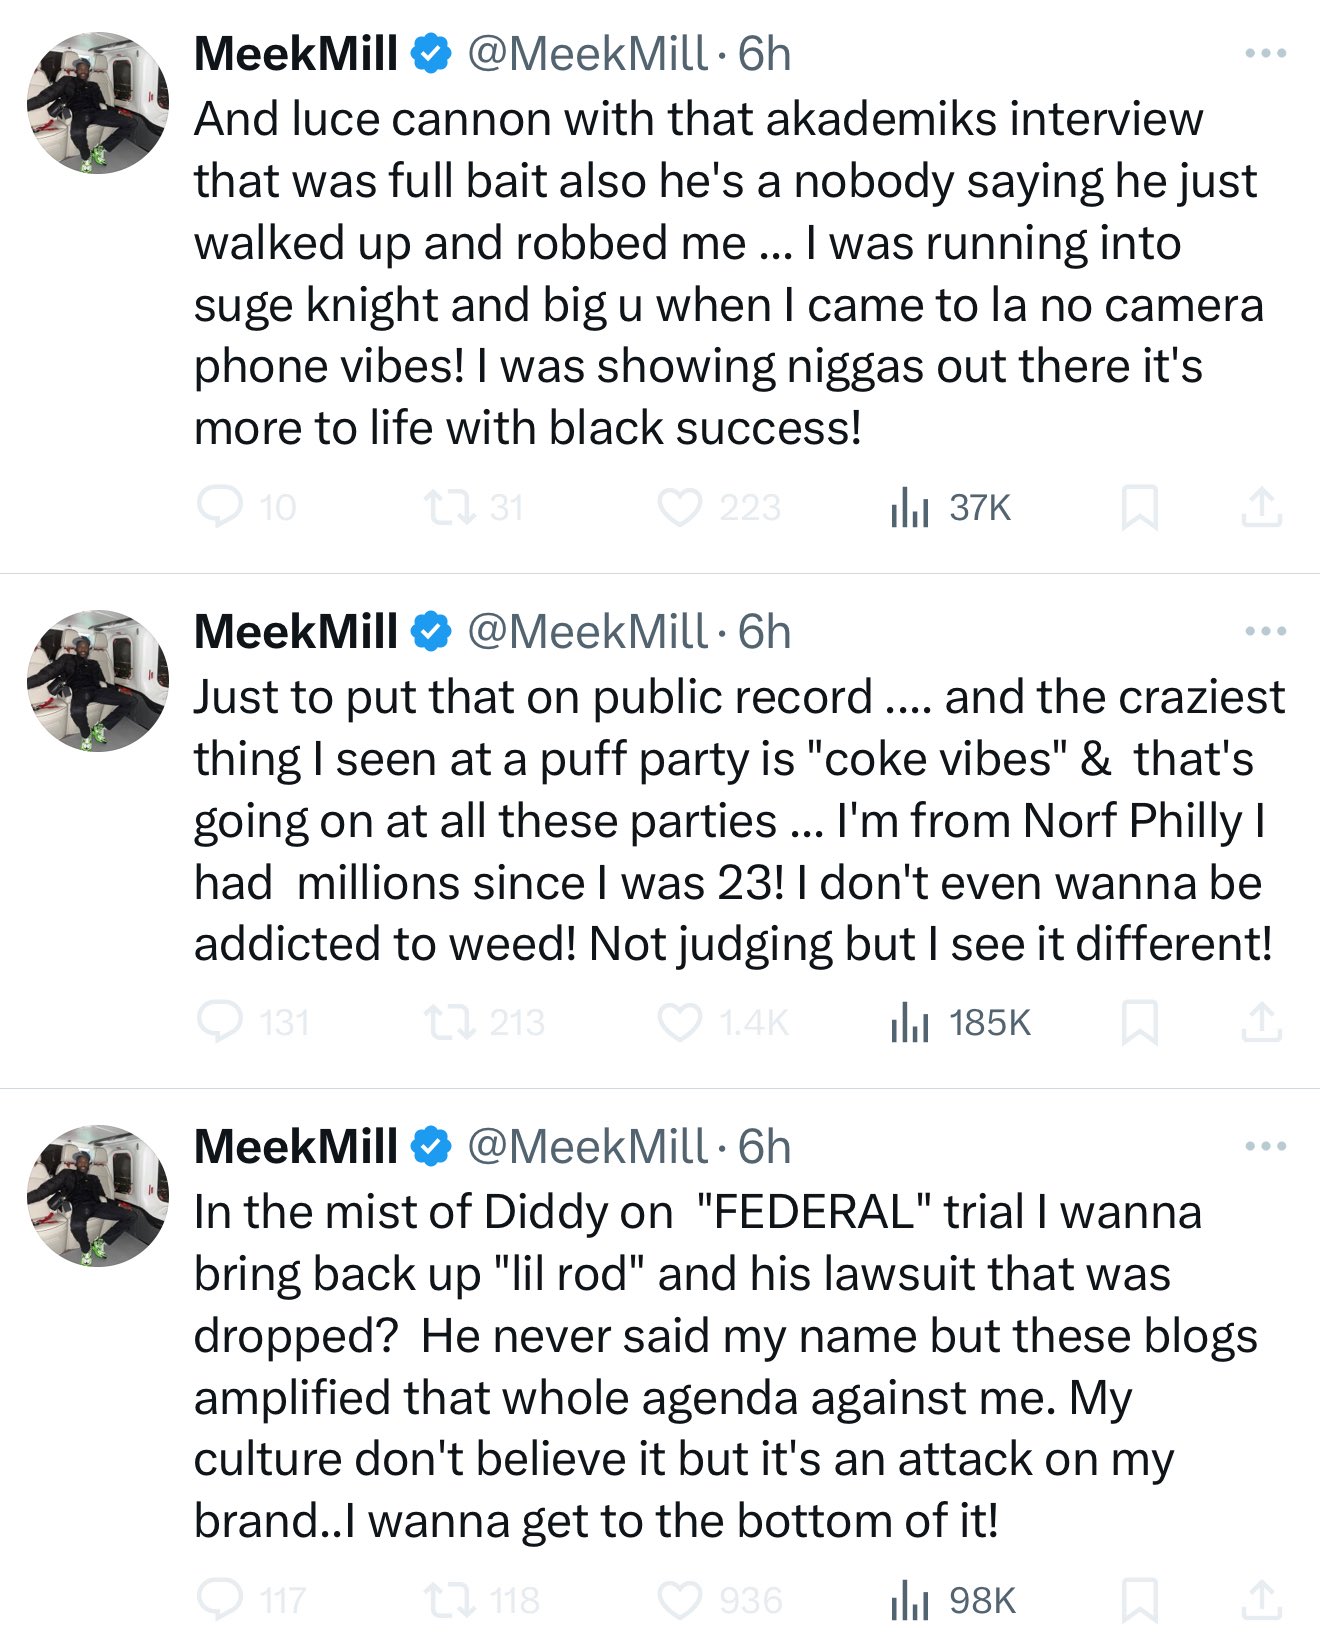Reply to the akademiks interview tweet
The height and width of the screenshot is (1639, 1320).
pos(220,507)
